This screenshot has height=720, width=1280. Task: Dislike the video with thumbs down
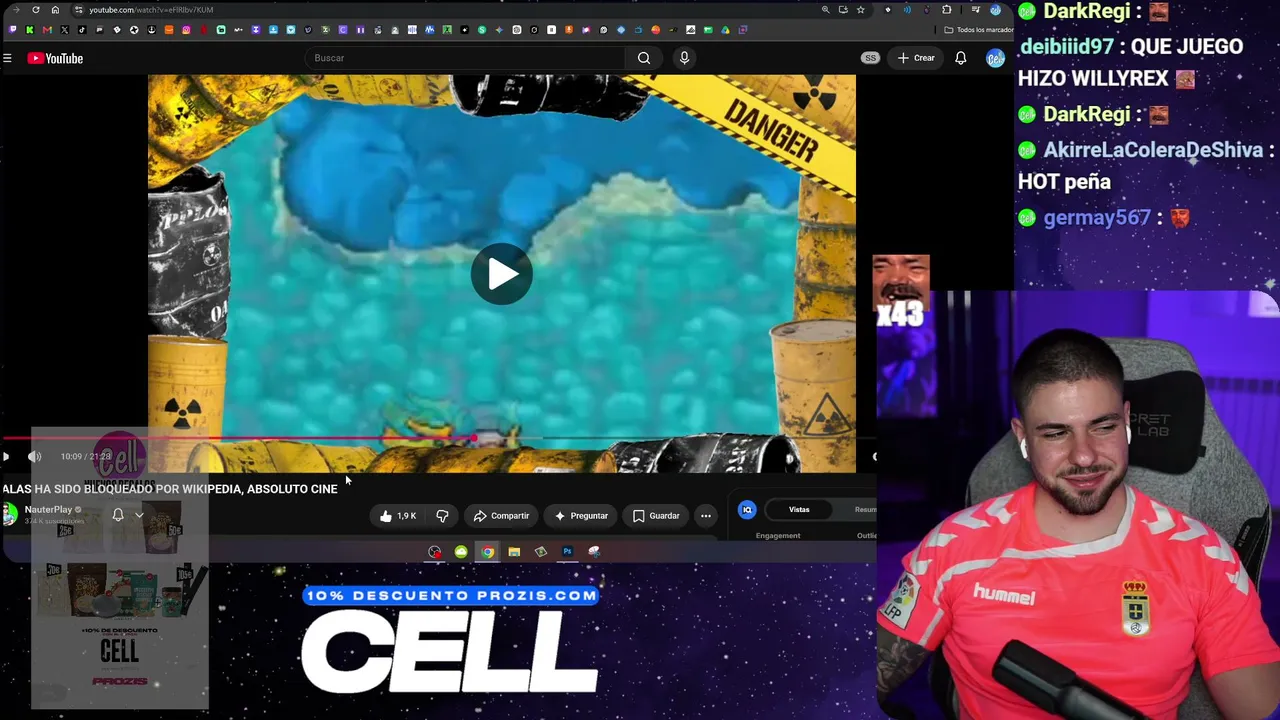(442, 516)
